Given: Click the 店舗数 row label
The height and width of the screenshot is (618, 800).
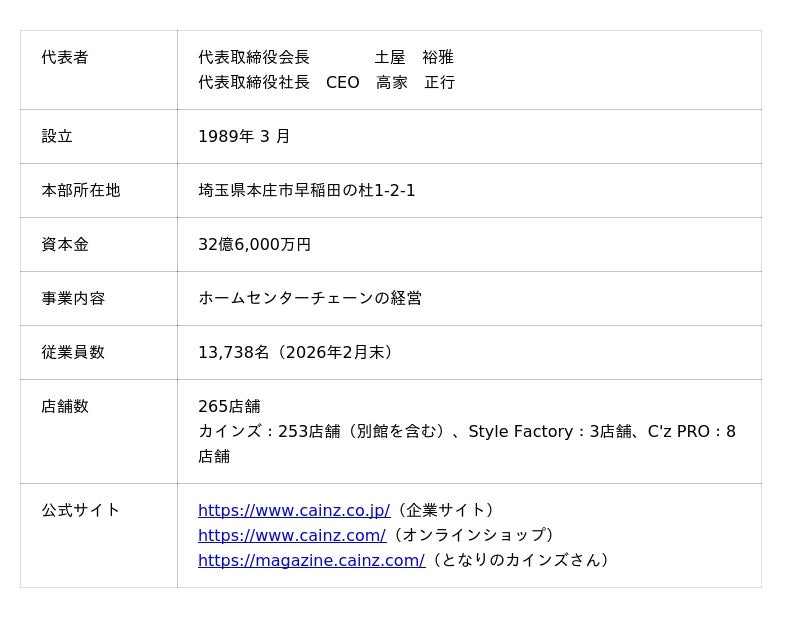Looking at the screenshot, I should [65, 406].
